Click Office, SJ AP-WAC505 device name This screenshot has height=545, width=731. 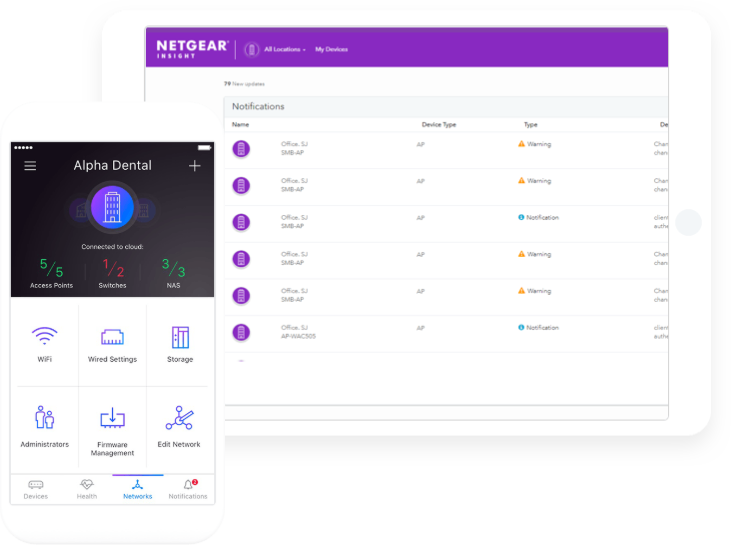click(298, 332)
